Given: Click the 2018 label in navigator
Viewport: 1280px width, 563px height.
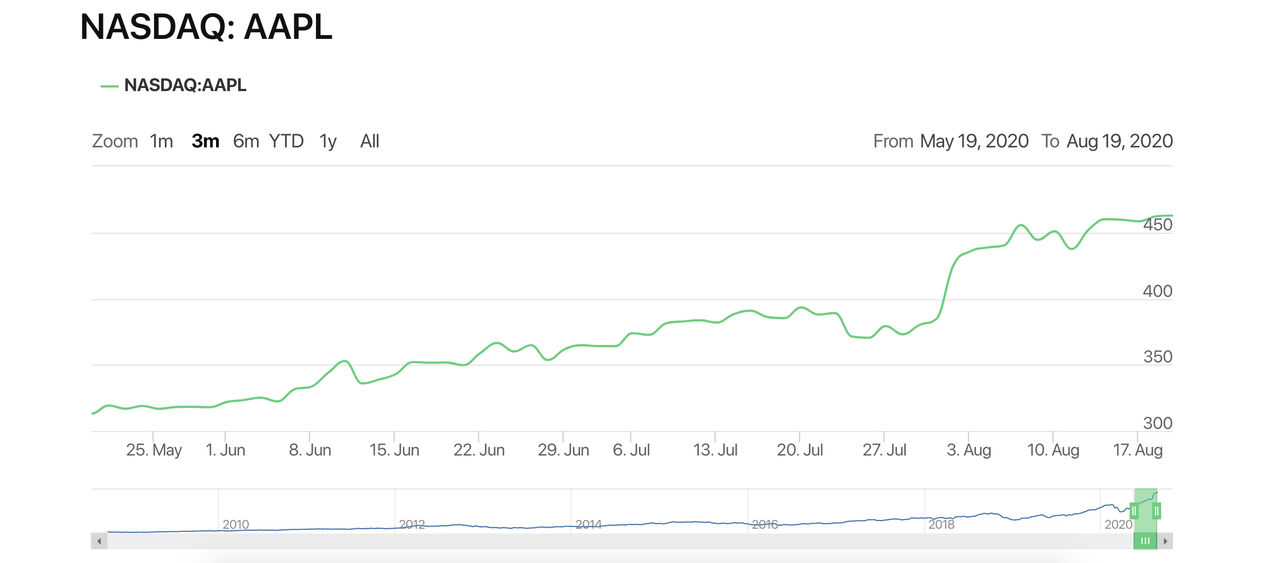Looking at the screenshot, I should point(941,524).
